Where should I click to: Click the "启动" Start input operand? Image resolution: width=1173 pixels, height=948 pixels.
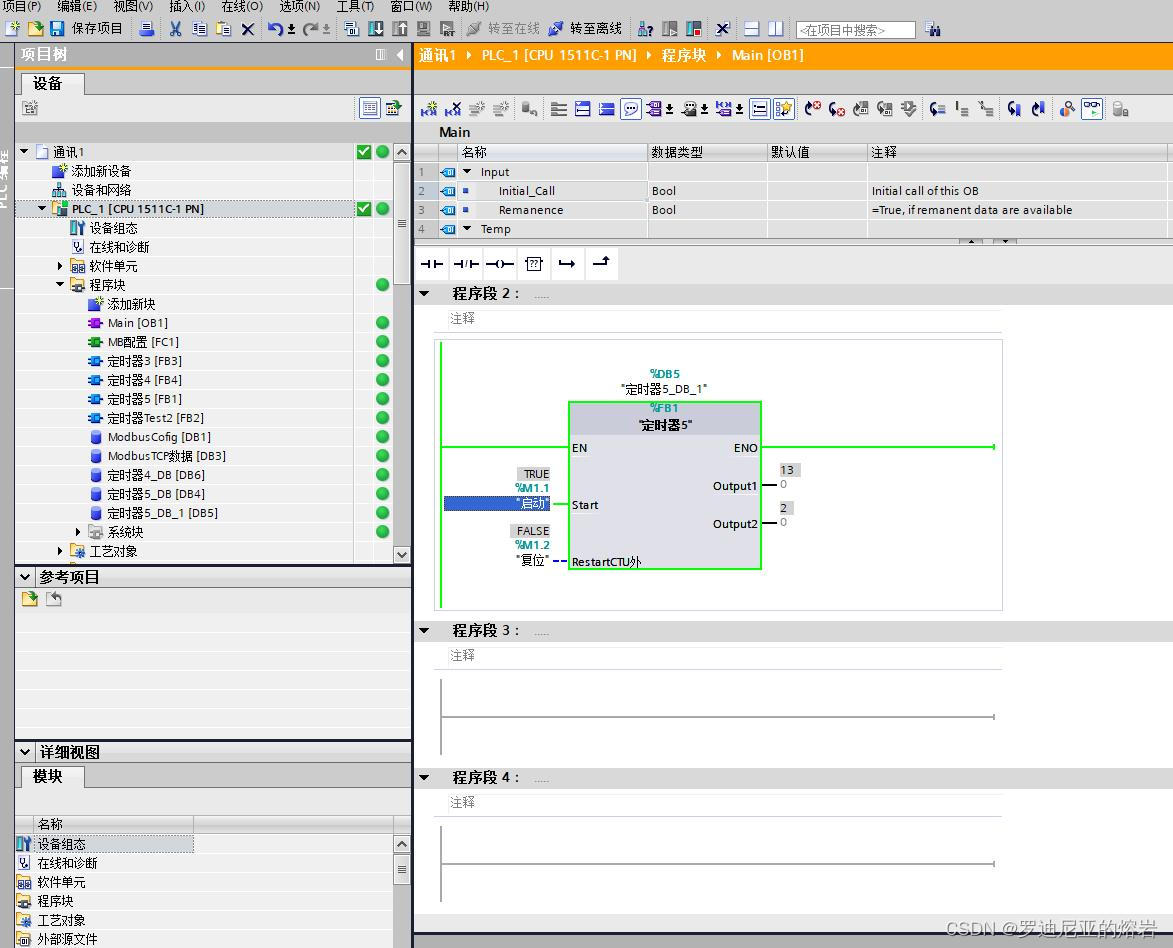pyautogui.click(x=497, y=504)
